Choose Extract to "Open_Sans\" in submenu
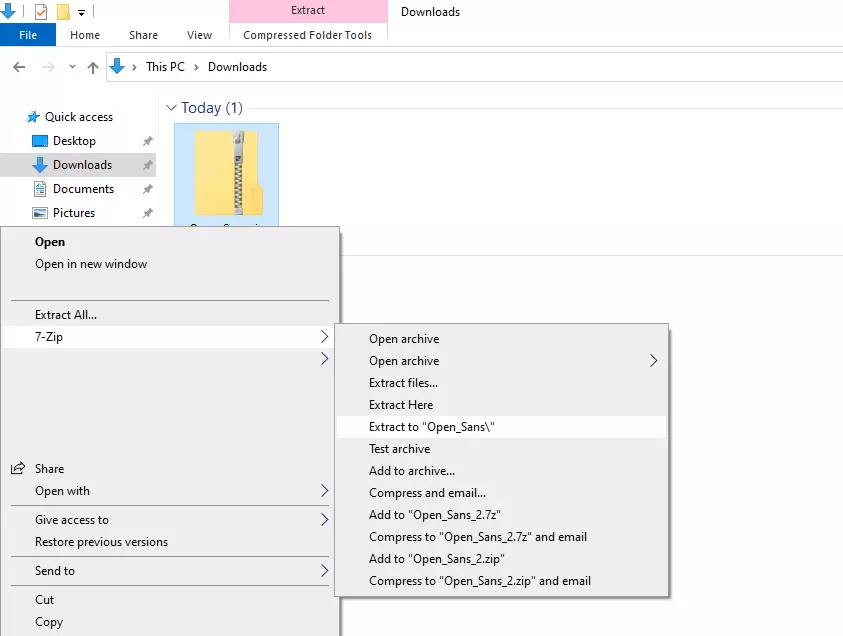 coord(432,427)
